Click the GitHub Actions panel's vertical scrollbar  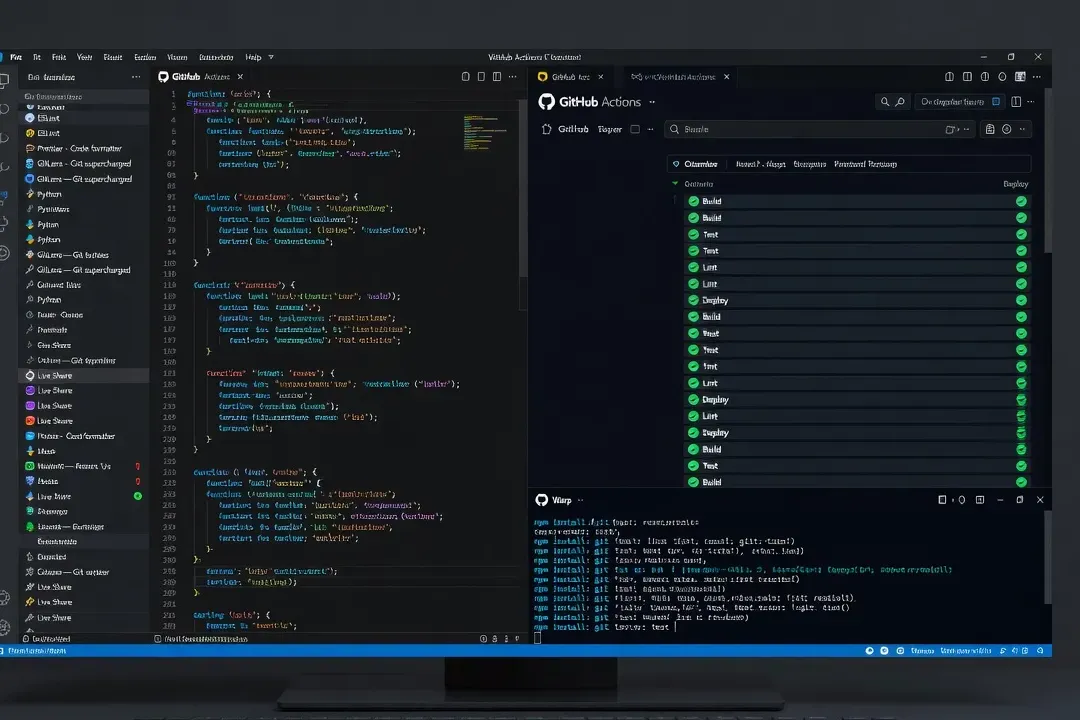(1048, 172)
